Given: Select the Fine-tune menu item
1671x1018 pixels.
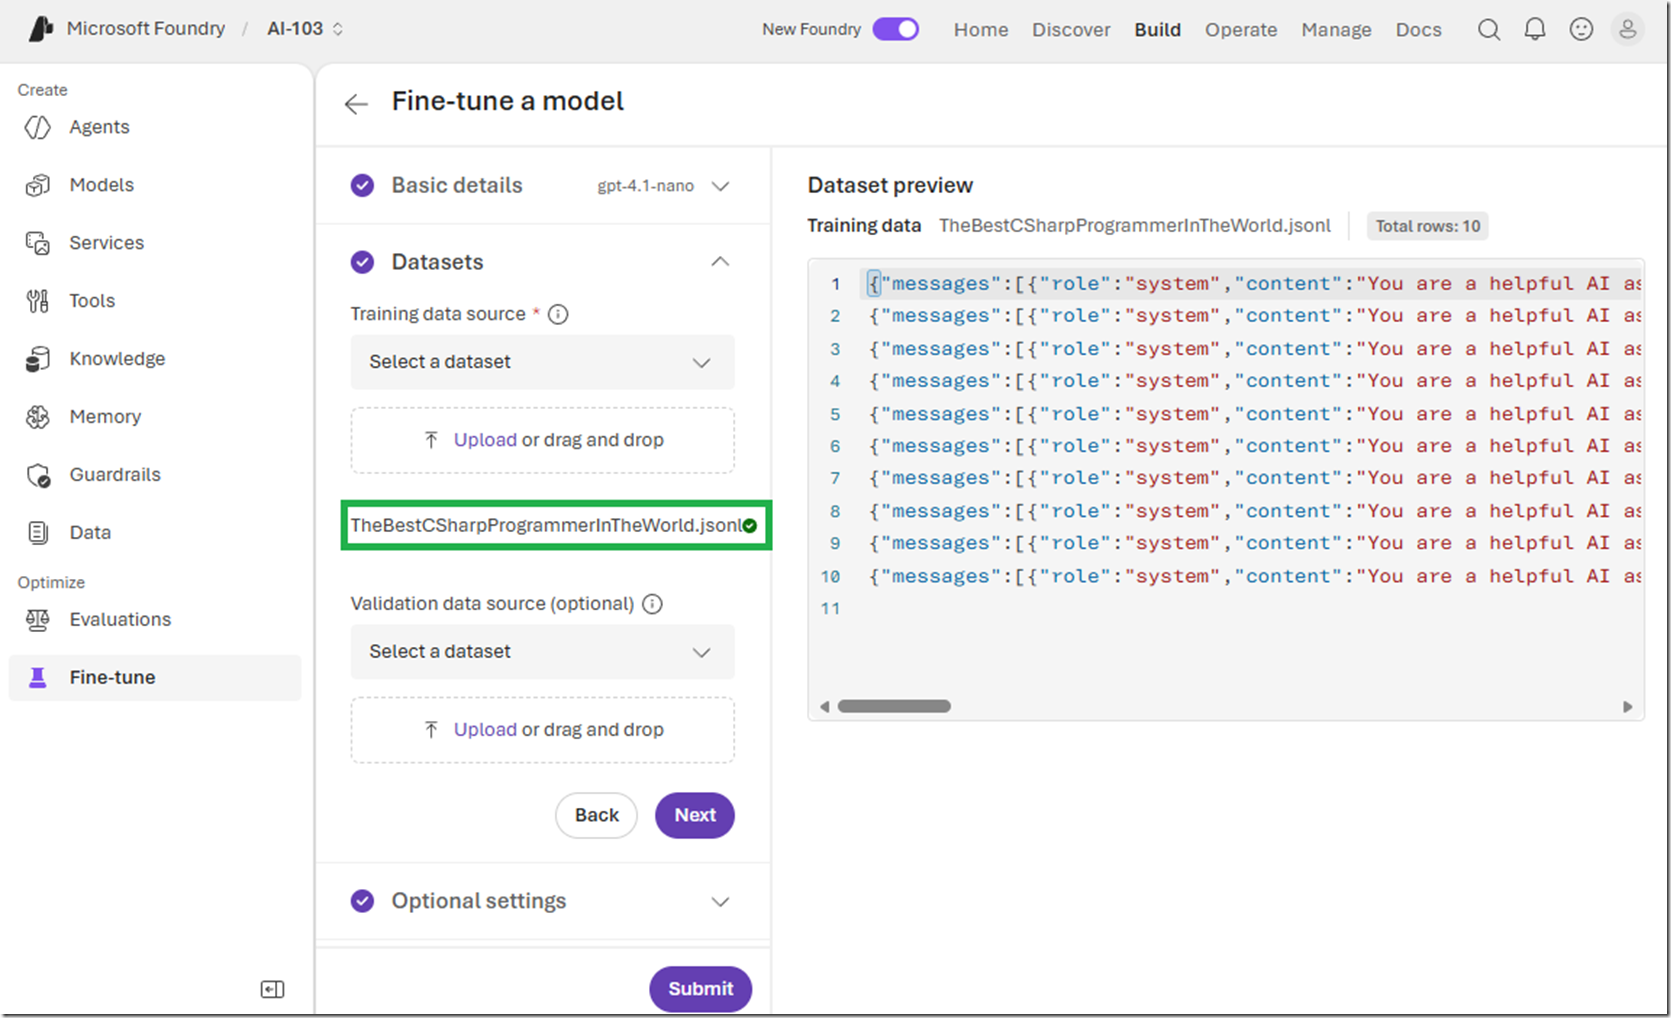Looking at the screenshot, I should (155, 678).
